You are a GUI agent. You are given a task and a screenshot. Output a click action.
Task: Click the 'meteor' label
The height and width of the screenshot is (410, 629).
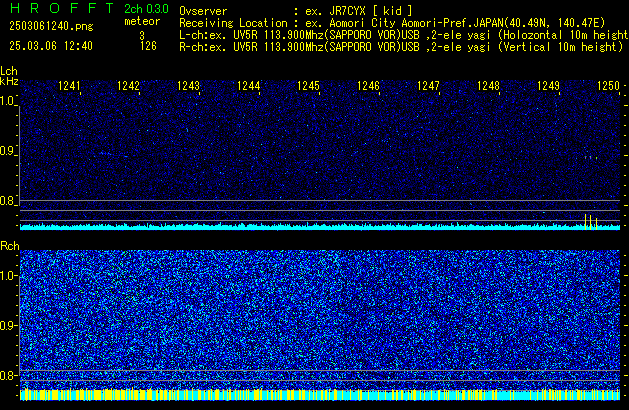click(x=142, y=21)
